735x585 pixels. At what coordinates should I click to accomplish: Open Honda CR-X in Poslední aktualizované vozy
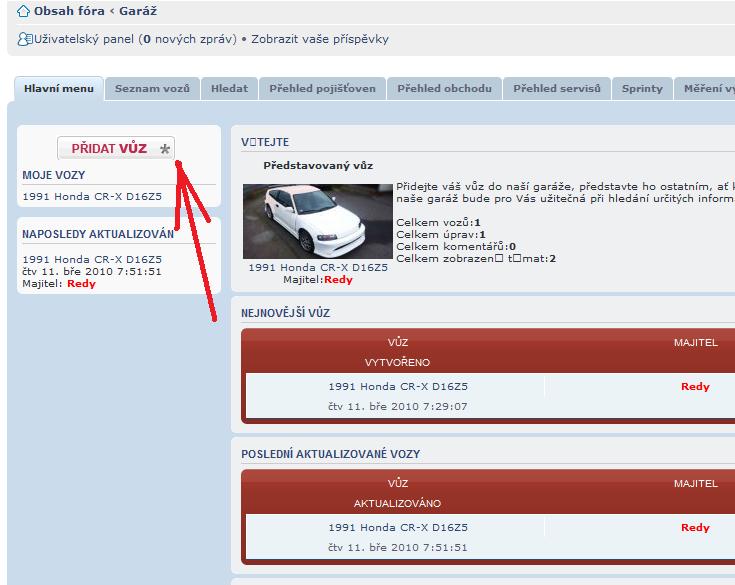(397, 528)
